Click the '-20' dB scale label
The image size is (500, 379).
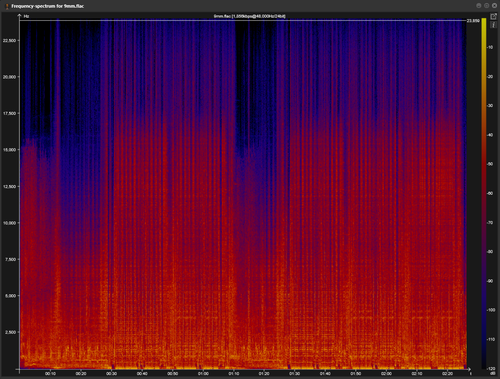[x=490, y=77]
